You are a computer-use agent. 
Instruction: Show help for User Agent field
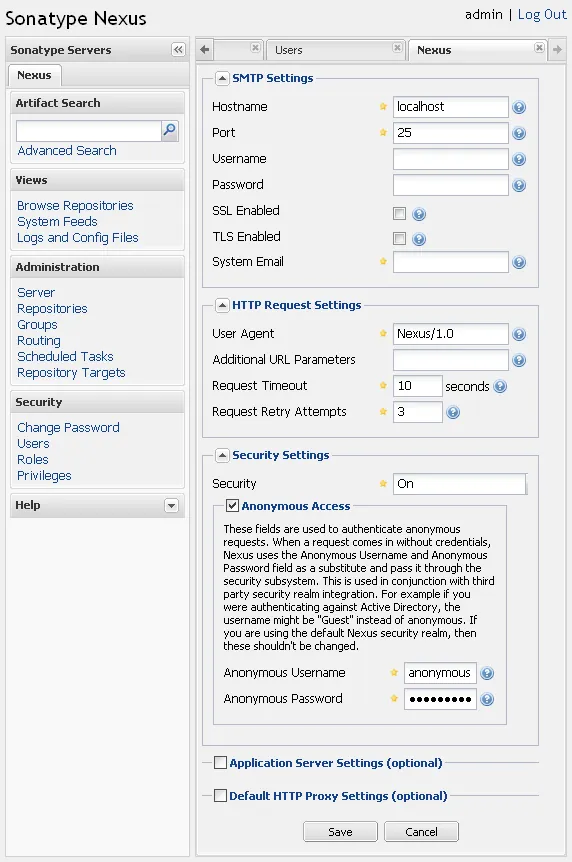pos(519,334)
